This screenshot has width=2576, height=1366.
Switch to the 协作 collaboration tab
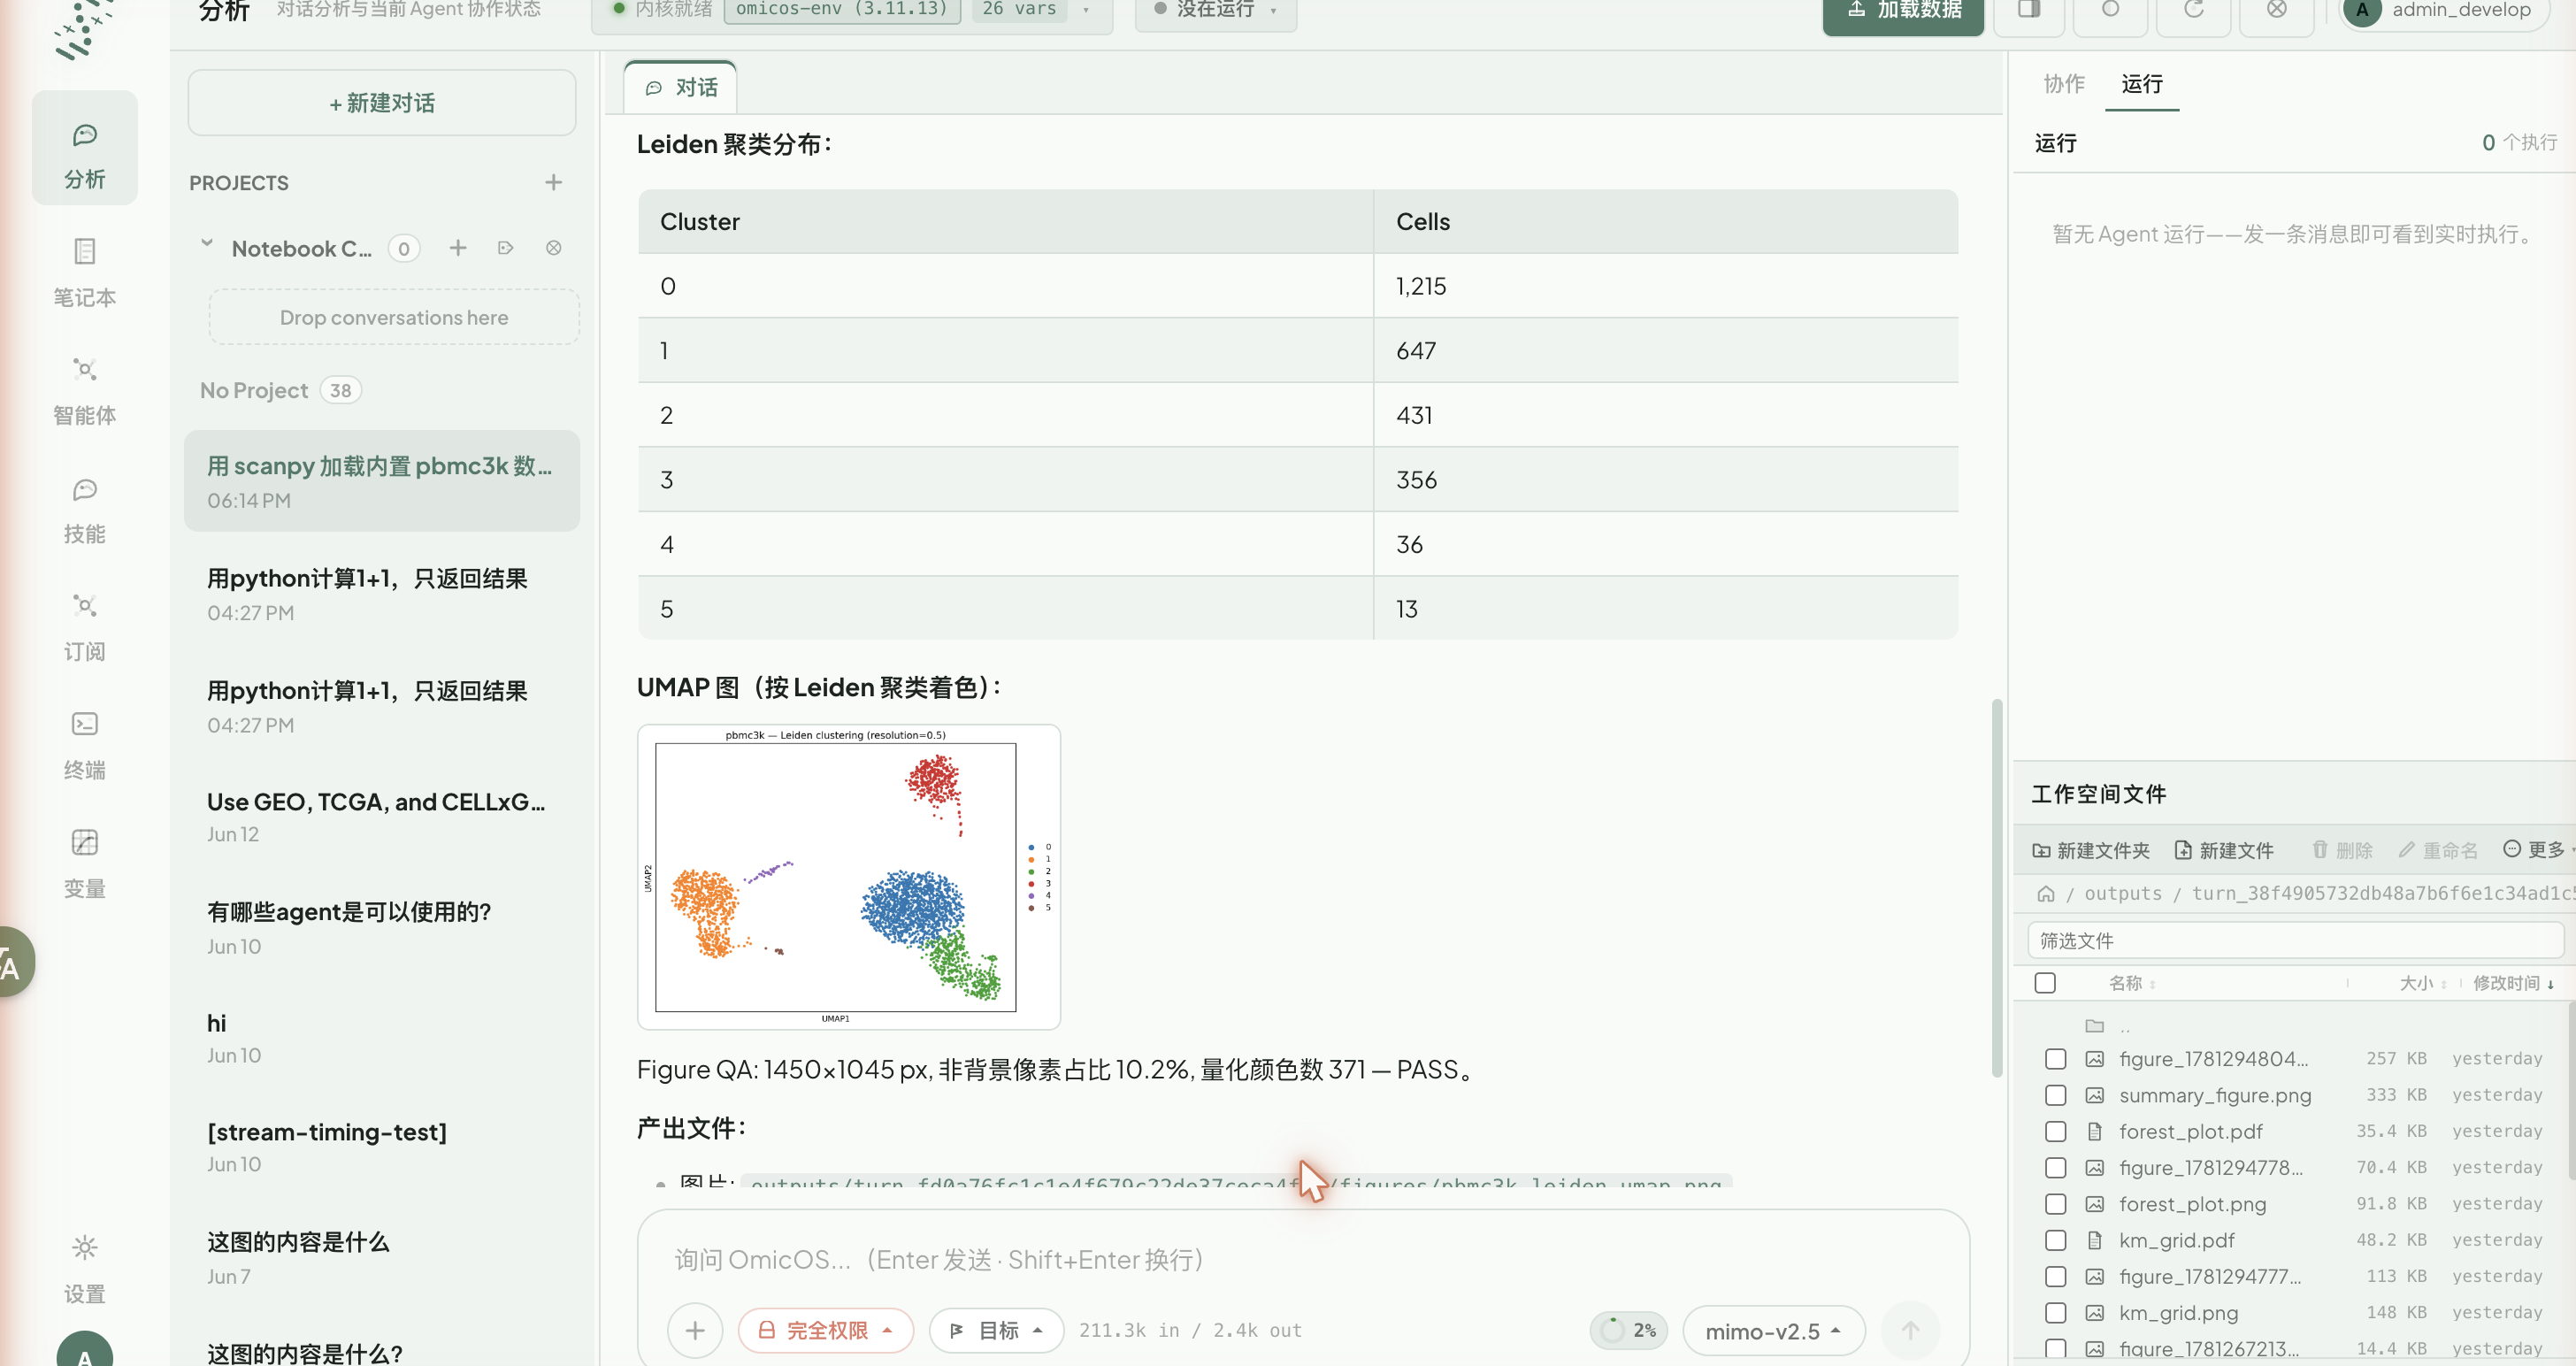tap(2064, 84)
